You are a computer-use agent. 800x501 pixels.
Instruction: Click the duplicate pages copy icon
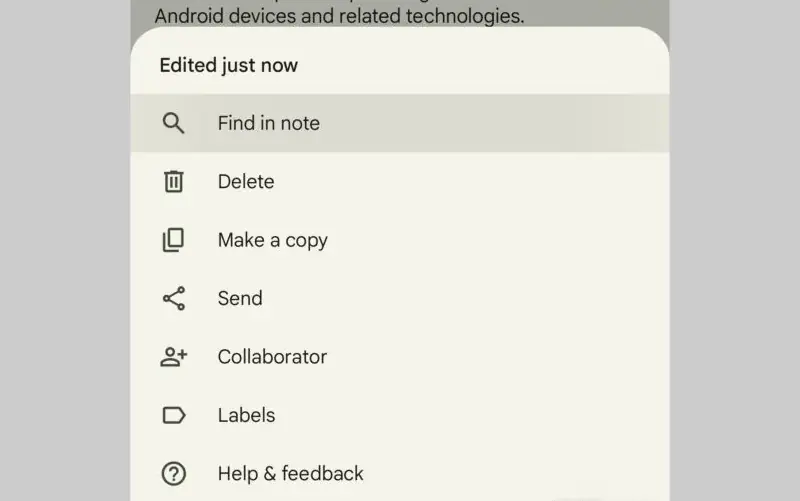[x=173, y=240]
